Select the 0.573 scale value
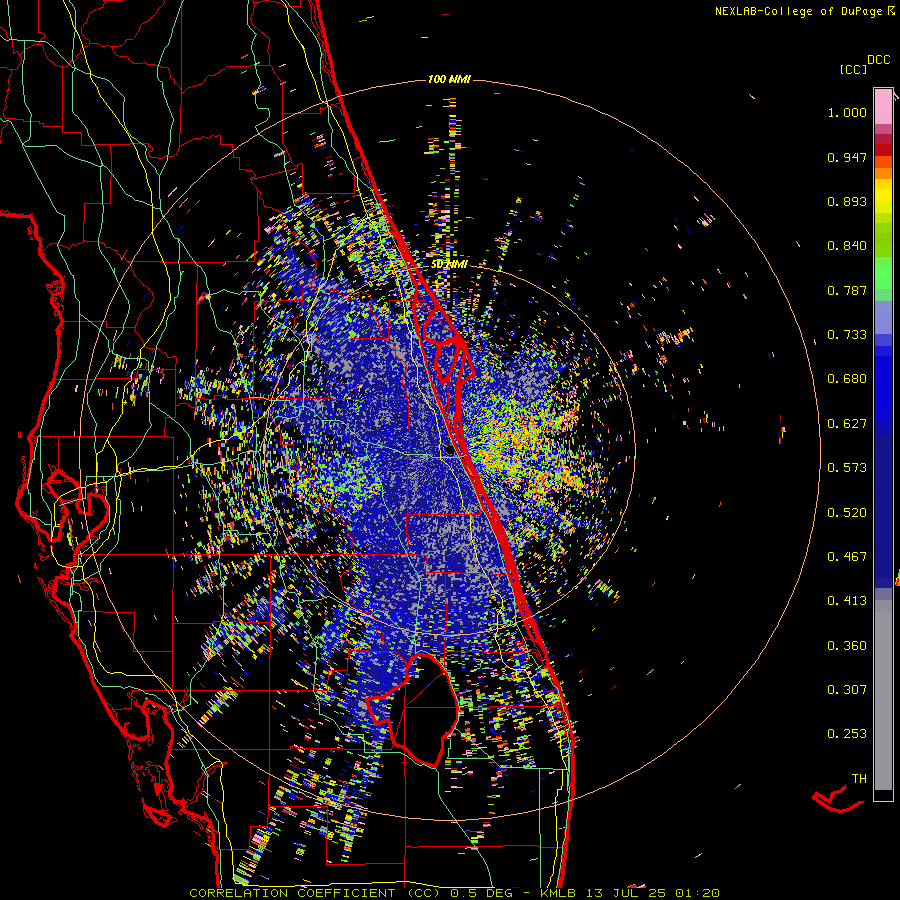 click(x=847, y=468)
